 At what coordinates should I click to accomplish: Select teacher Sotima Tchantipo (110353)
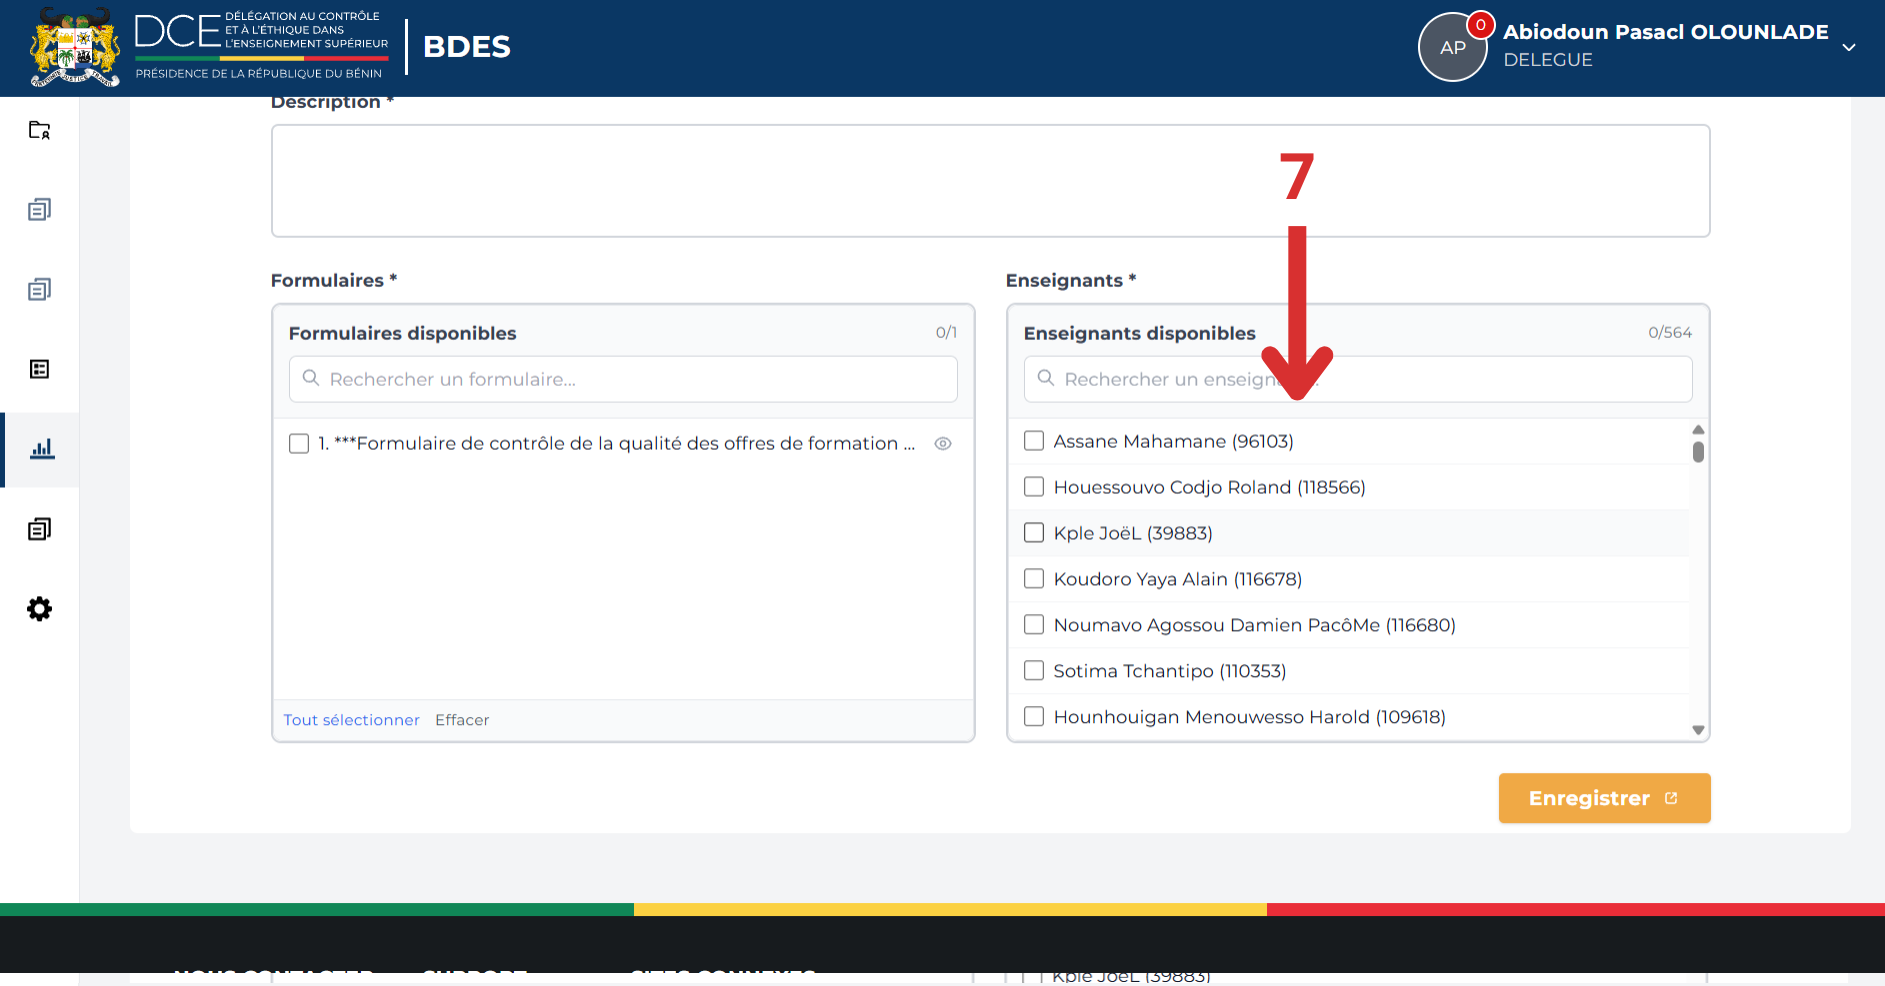pos(1034,671)
